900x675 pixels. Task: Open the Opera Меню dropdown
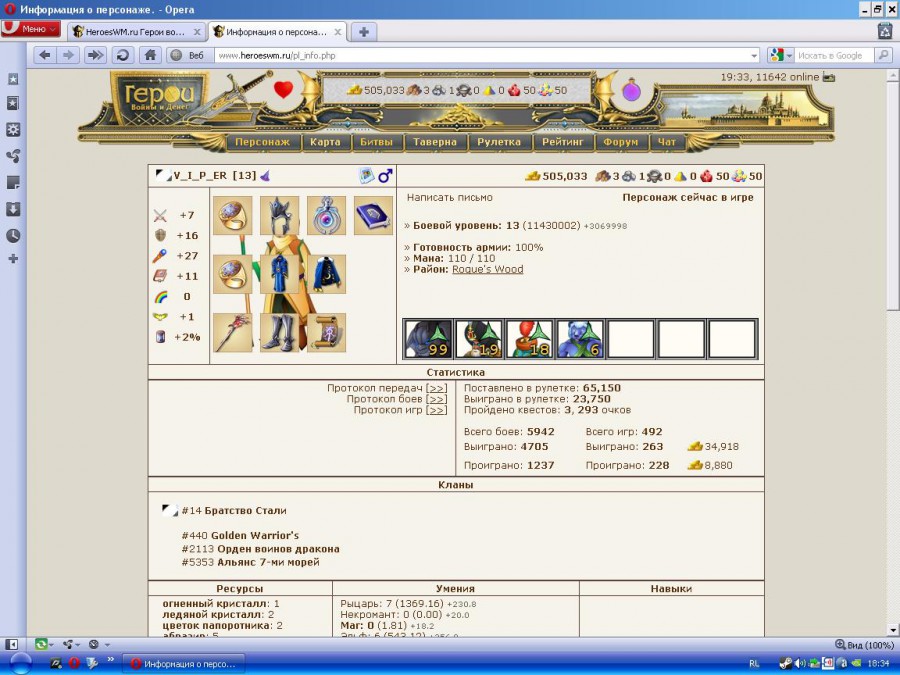[x=32, y=29]
